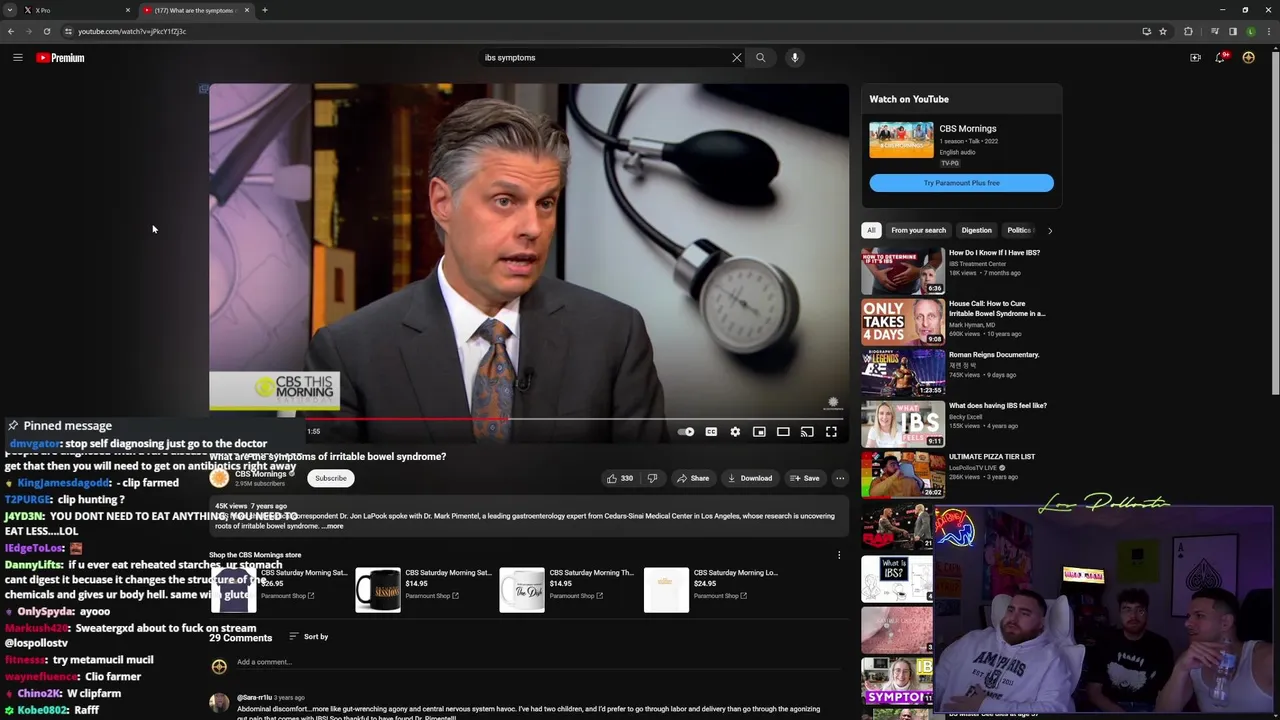The width and height of the screenshot is (1280, 720).
Task: Select the Politics chip
Action: 1019,230
